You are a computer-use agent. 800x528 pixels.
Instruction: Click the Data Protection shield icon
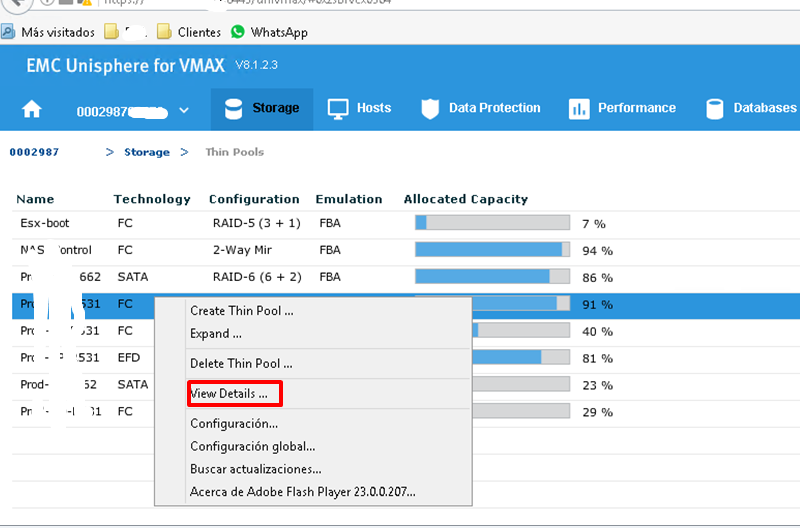pos(430,109)
